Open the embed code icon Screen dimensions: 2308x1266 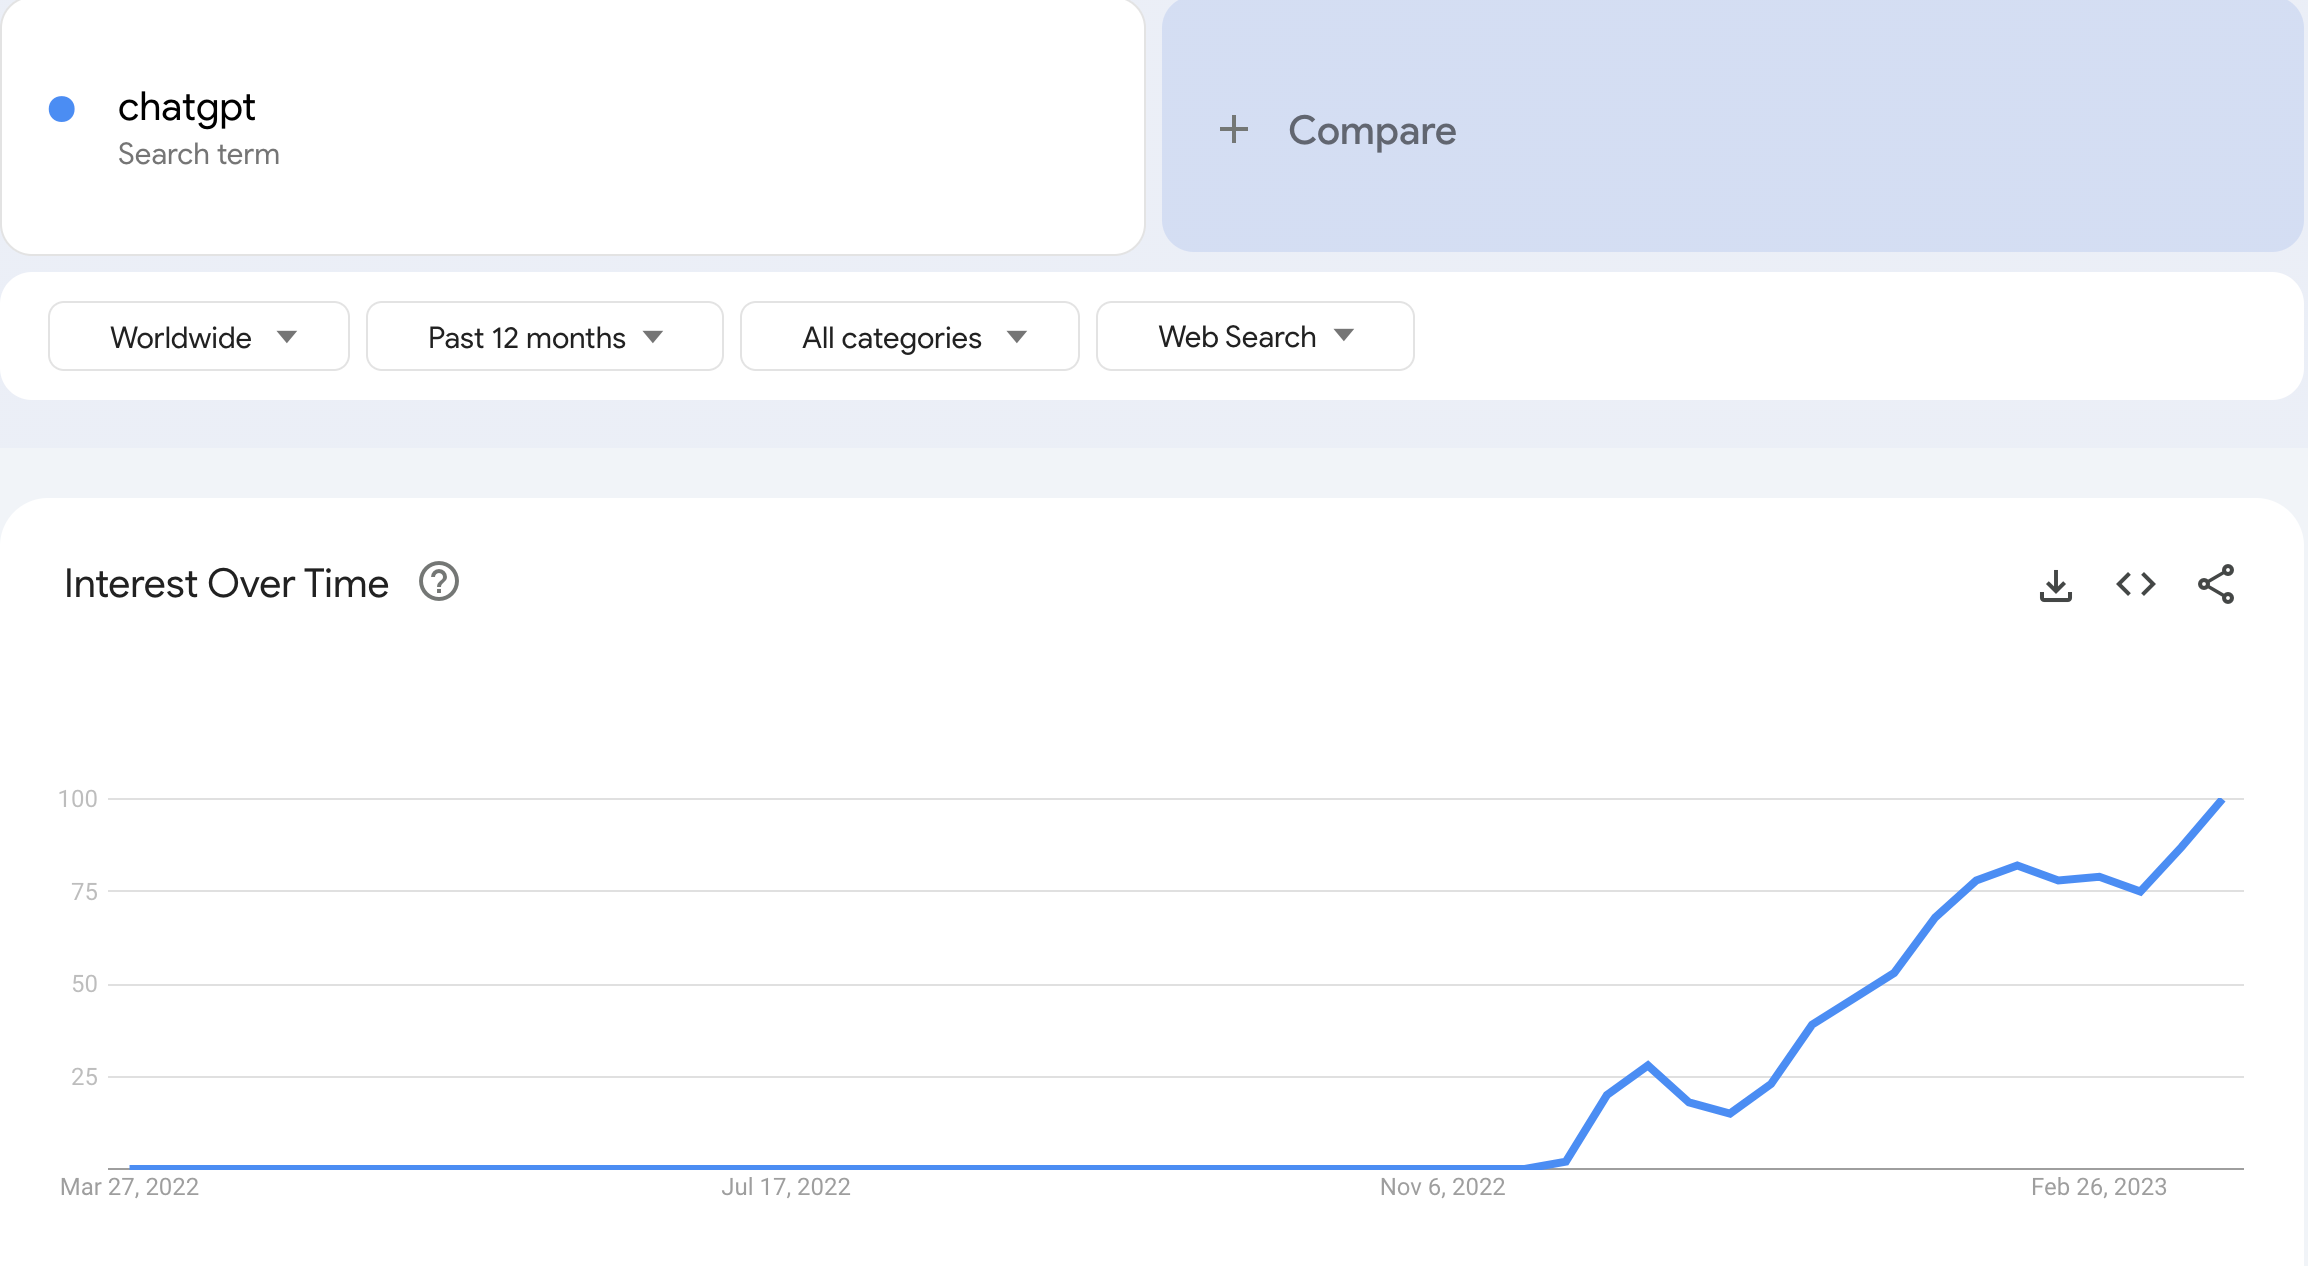[x=2136, y=584]
